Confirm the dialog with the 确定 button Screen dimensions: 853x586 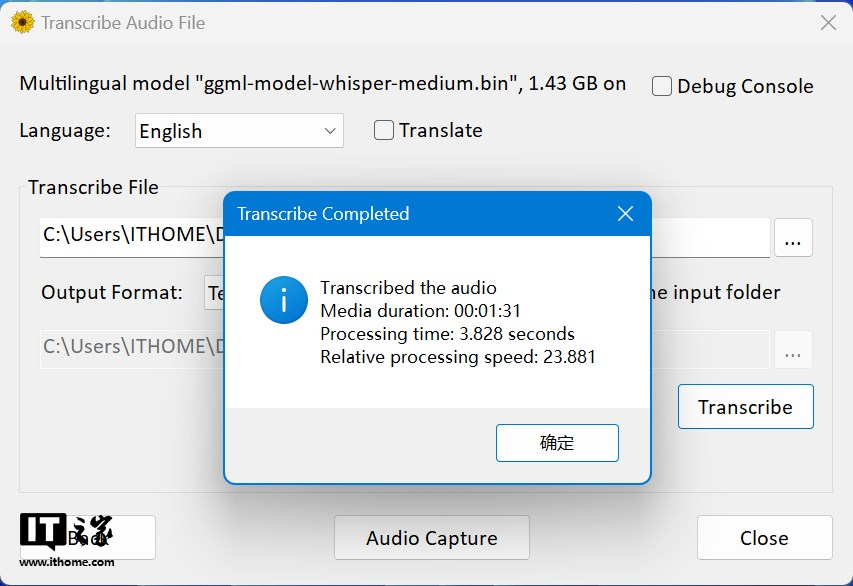pos(557,443)
